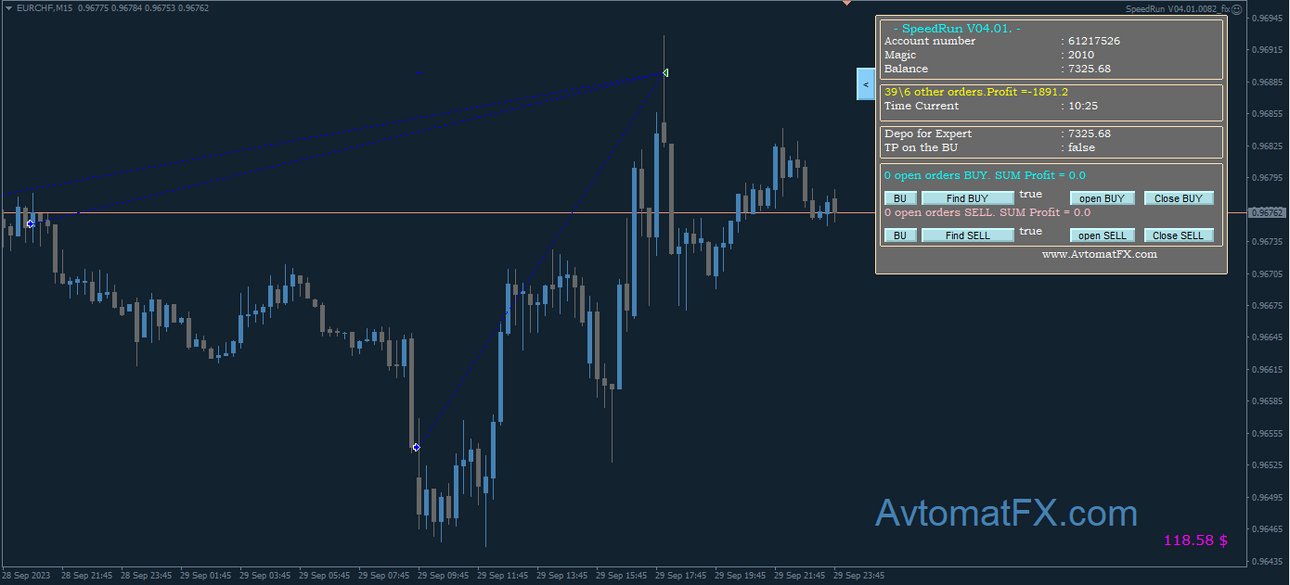Select the trendline anchor circle at the chart low
Viewport: 1290px width, 585px height.
tap(416, 447)
